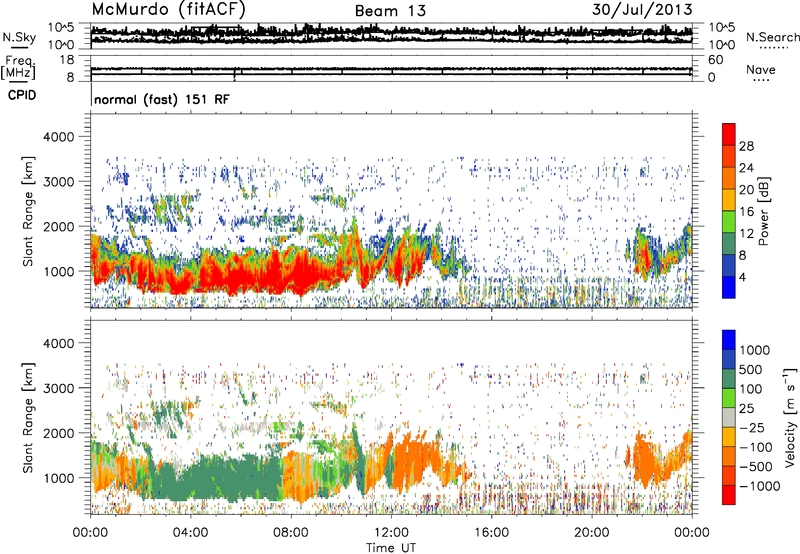This screenshot has height=554, width=800.
Task: Click the Slant Range label of velocity panel
Action: pos(28,417)
